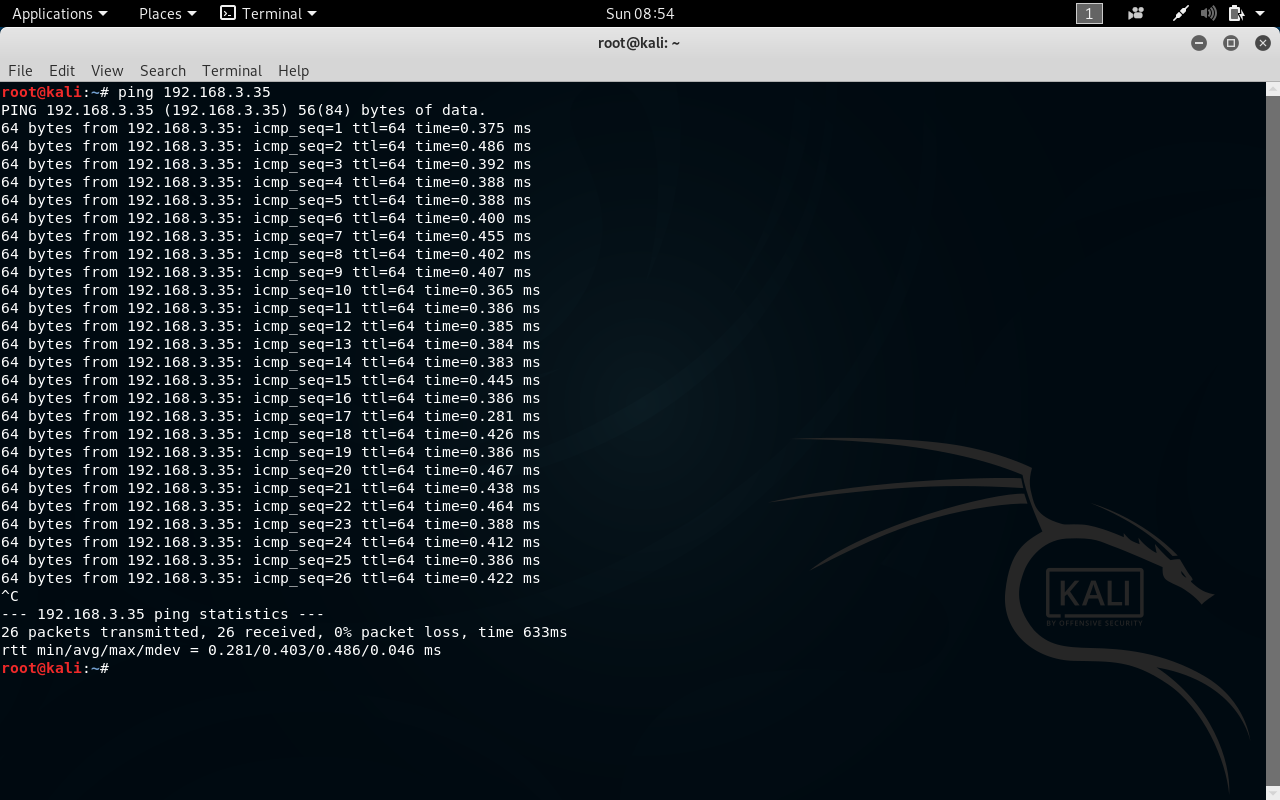Screen dimensions: 1280x800
Task: Click the root@kali window title bar text
Action: [x=640, y=43]
